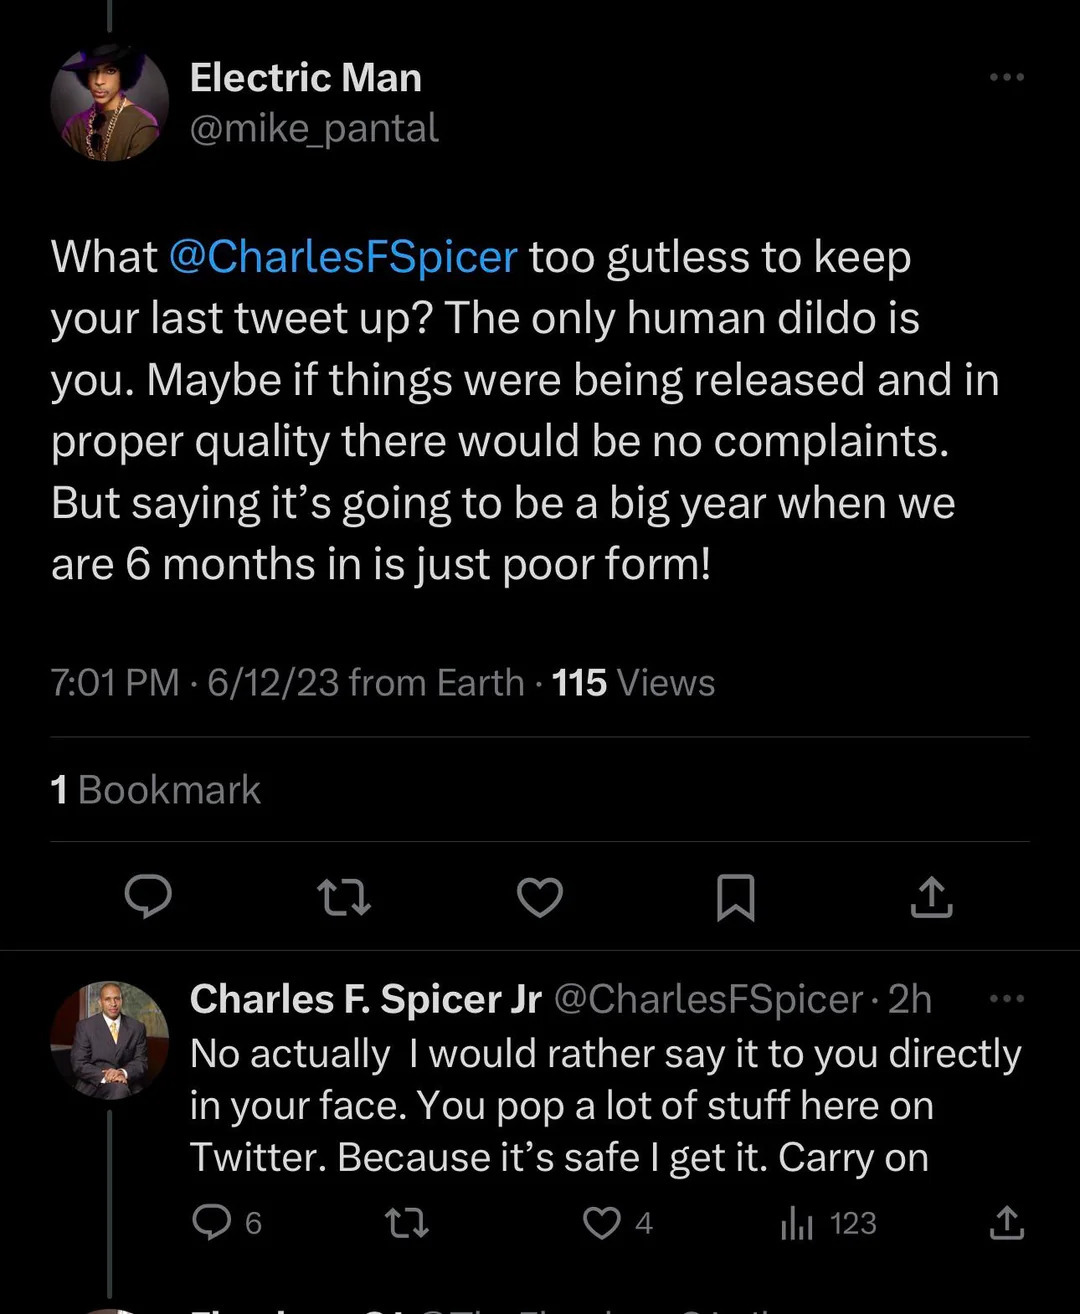This screenshot has width=1080, height=1314.
Task: View analytics for Charles Spicer's reply
Action: pyautogui.click(x=798, y=1222)
